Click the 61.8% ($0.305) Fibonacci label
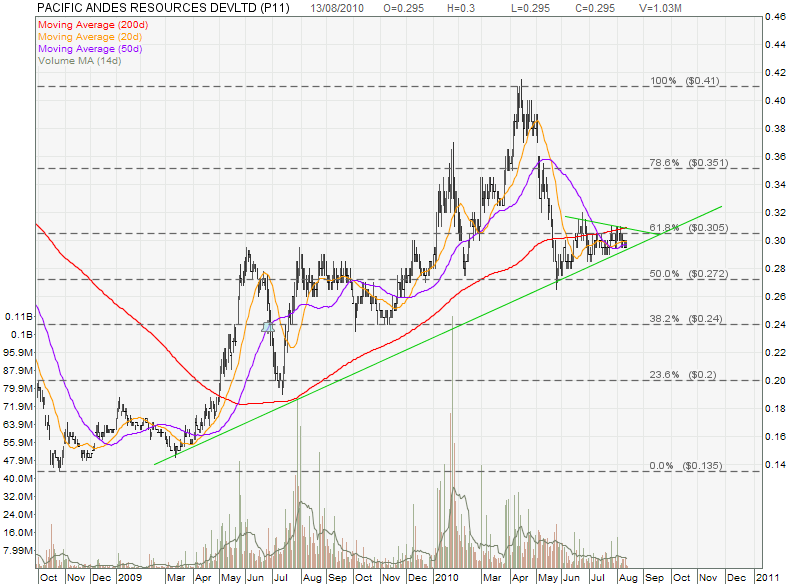 pyautogui.click(x=688, y=227)
